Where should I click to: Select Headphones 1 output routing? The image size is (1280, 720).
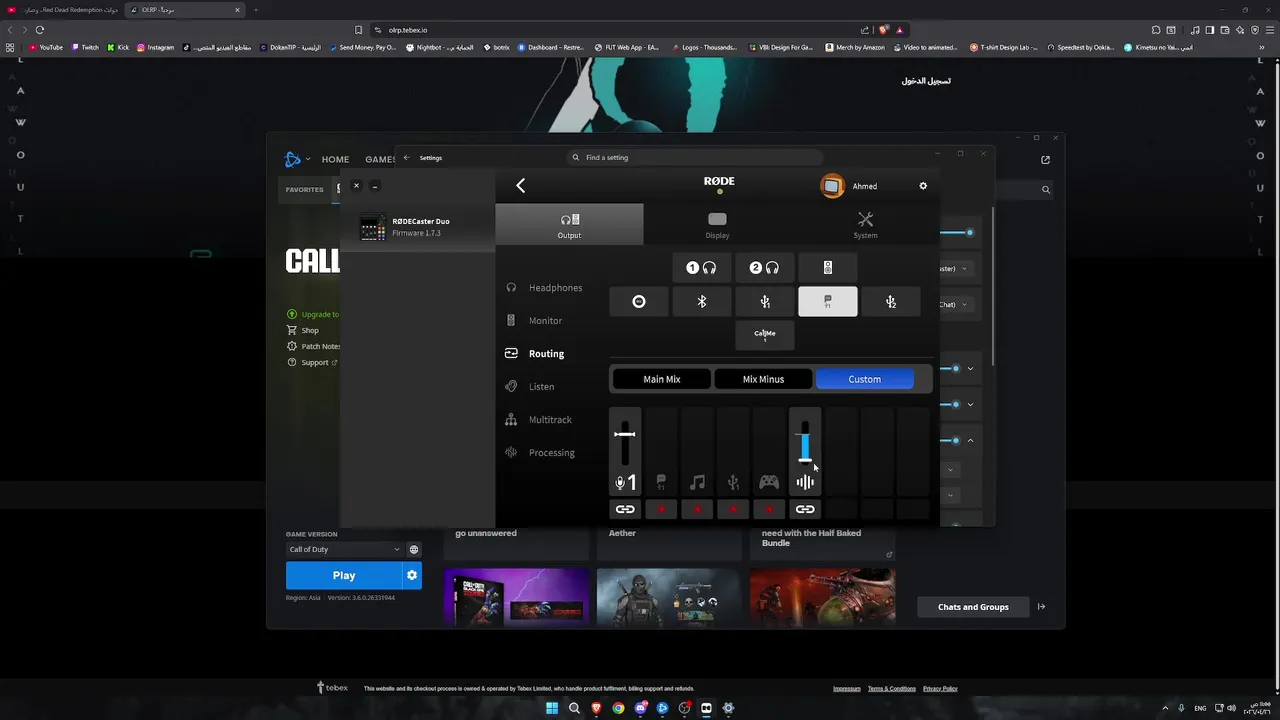coord(702,268)
